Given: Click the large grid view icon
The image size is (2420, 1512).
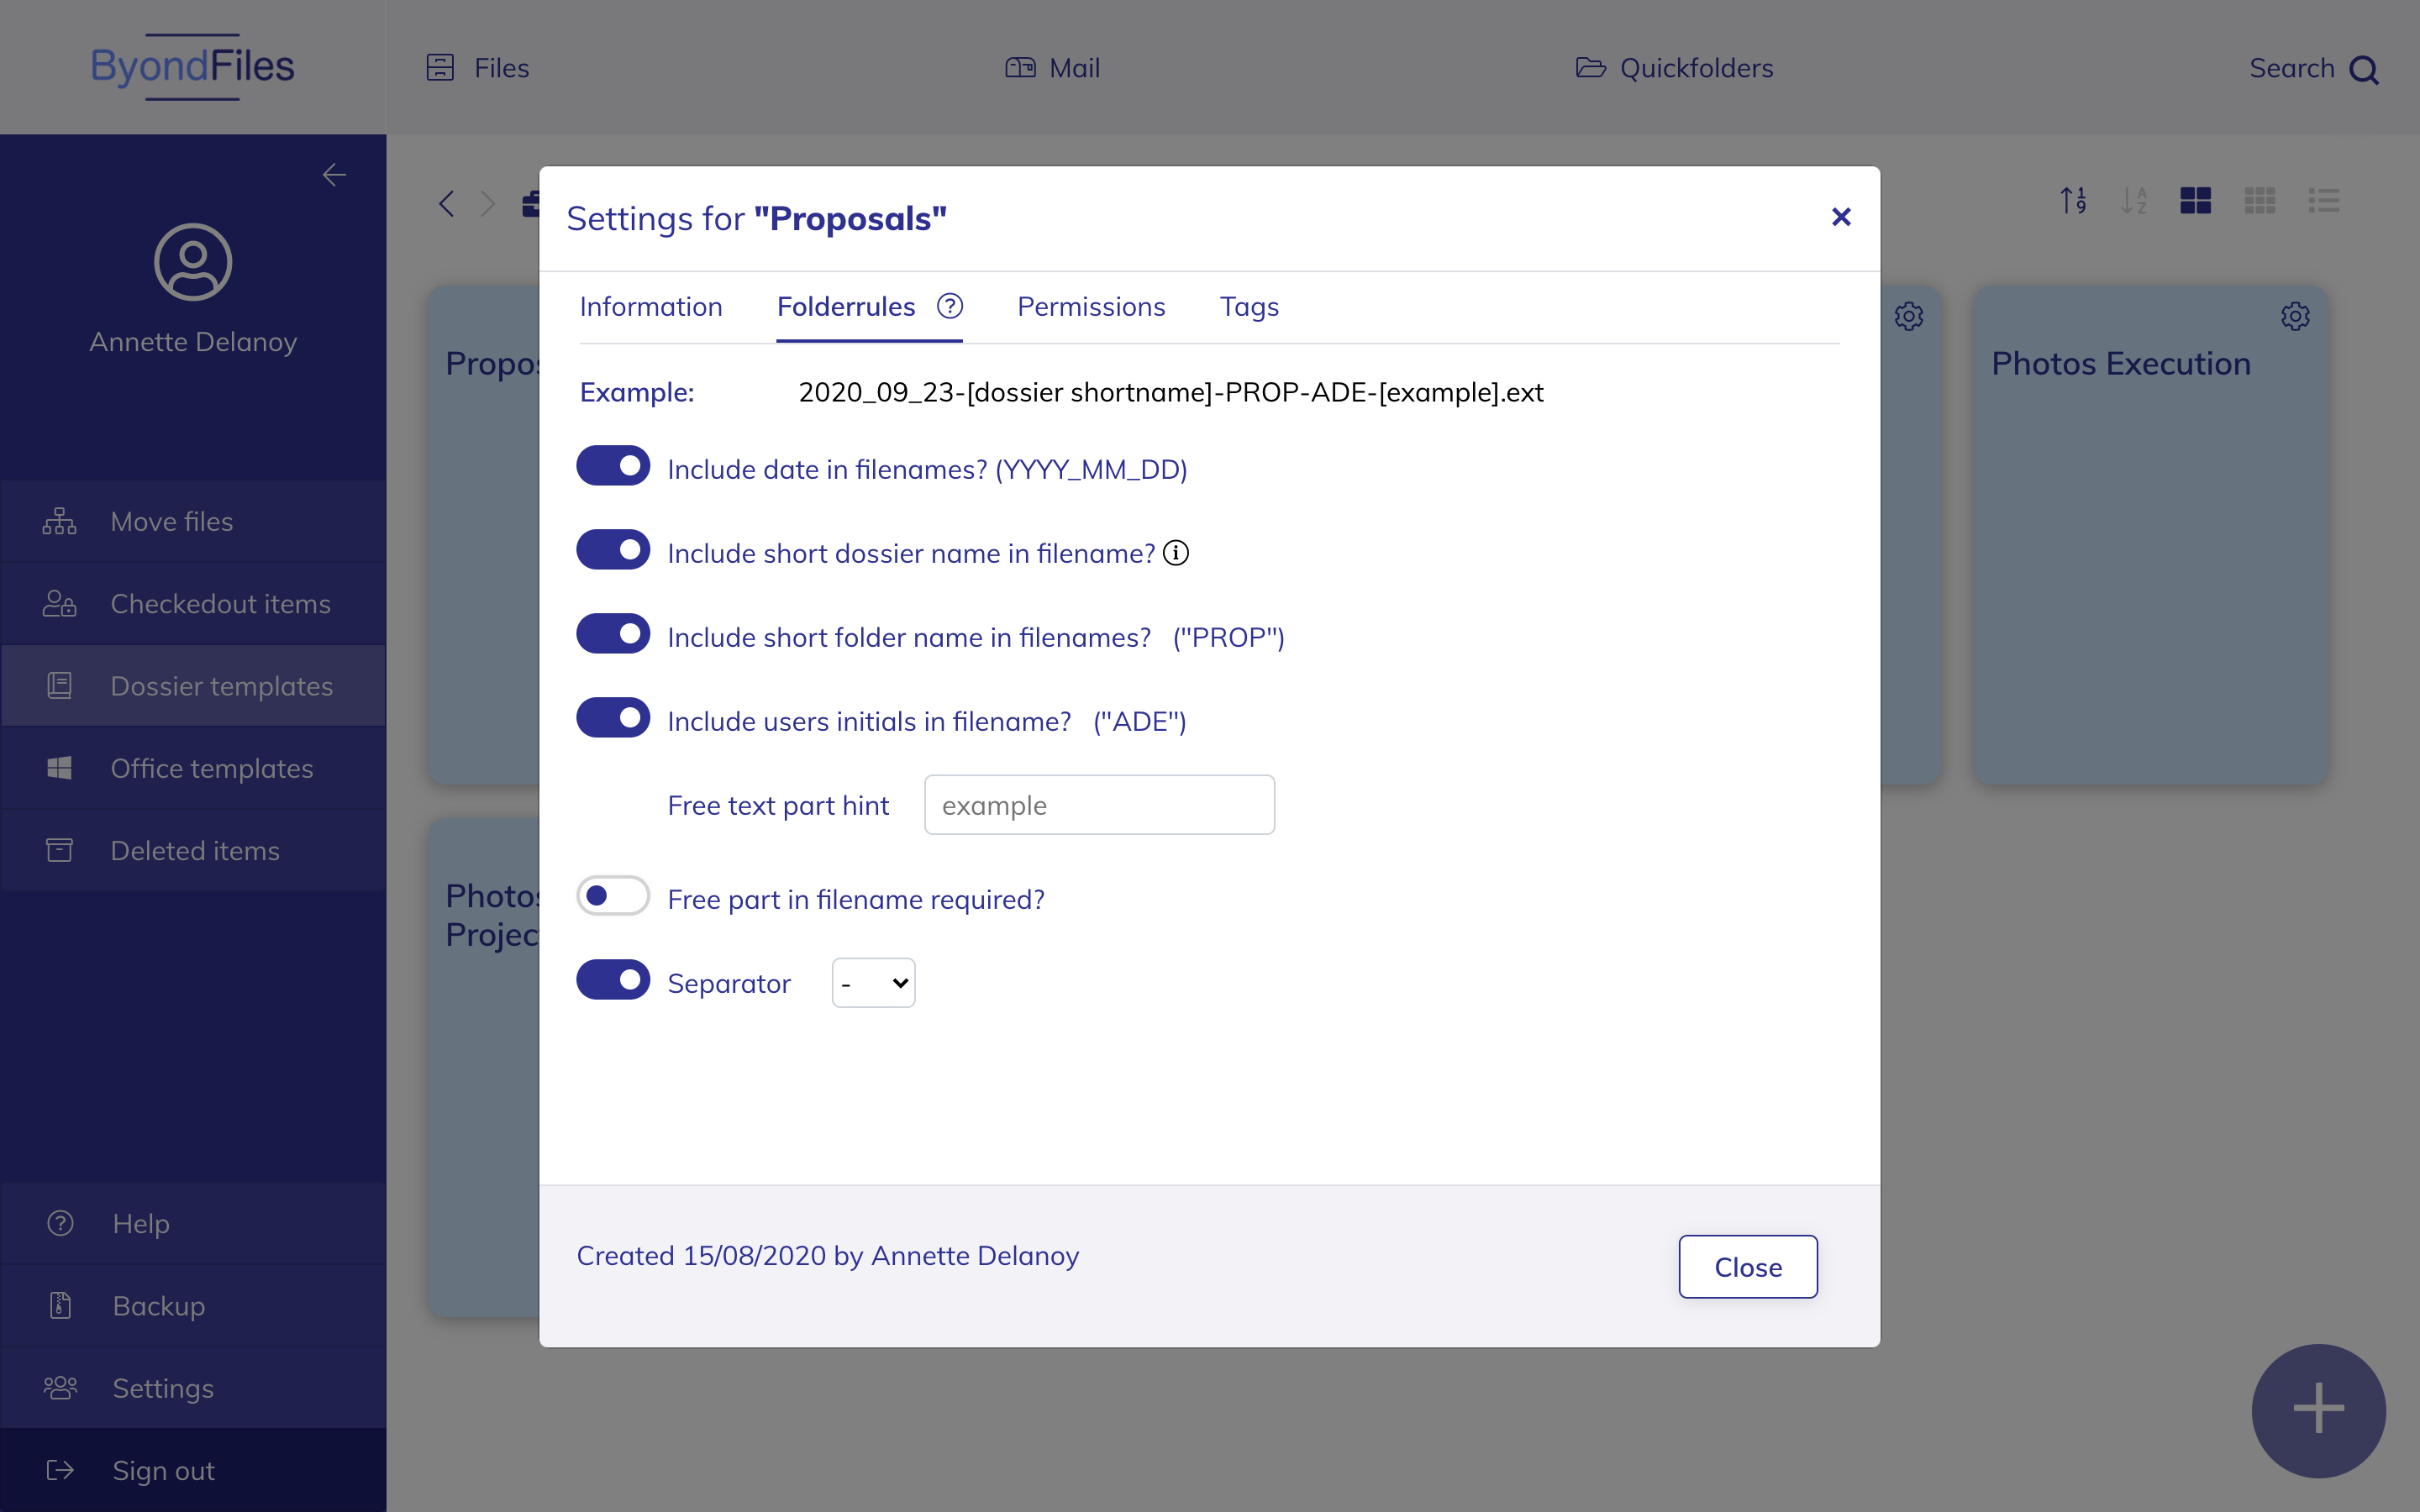Looking at the screenshot, I should (2195, 201).
